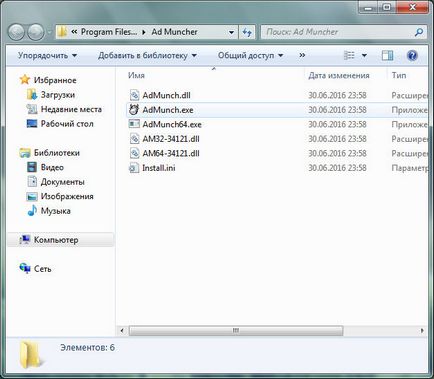Click the Документы library icon

pyautogui.click(x=32, y=182)
